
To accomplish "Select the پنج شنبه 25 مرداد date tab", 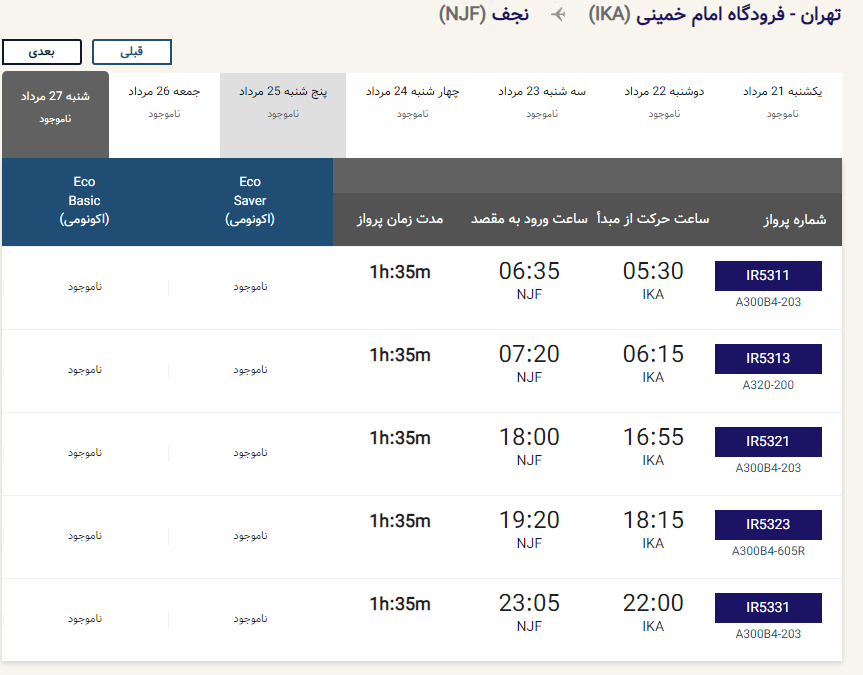I will pyautogui.click(x=283, y=115).
